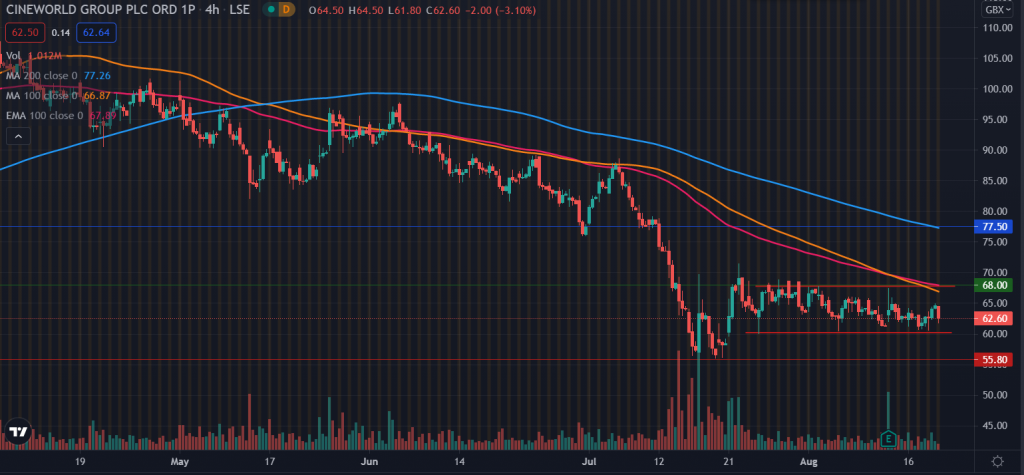Click the 100.00 price scale value
Image resolution: width=1024 pixels, height=475 pixels.
click(999, 89)
